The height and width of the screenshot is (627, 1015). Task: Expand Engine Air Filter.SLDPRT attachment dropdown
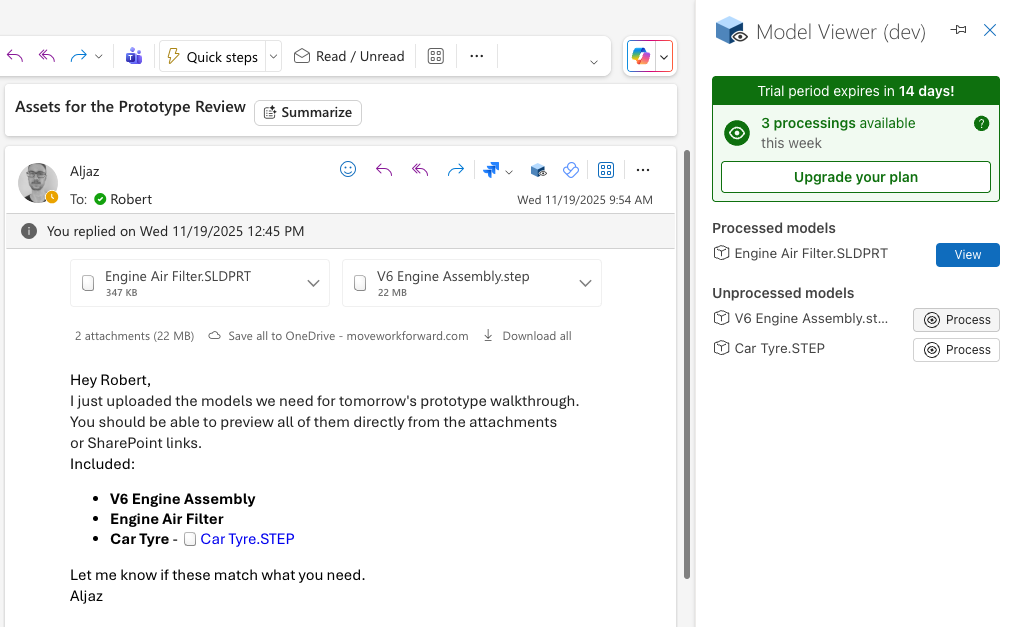(314, 283)
